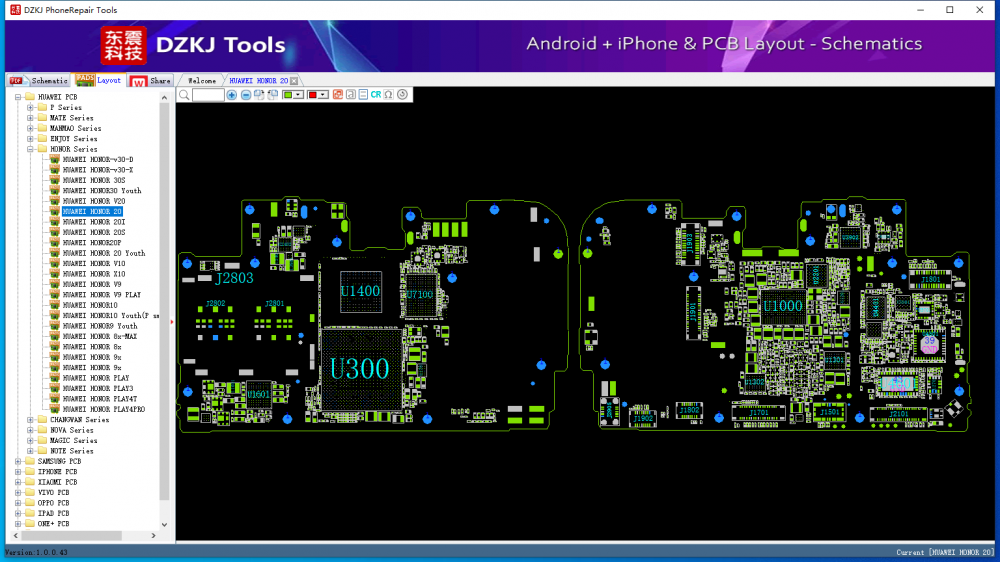This screenshot has height=562, width=1000.
Task: Click the circular clock icon in toolbar
Action: tap(402, 94)
